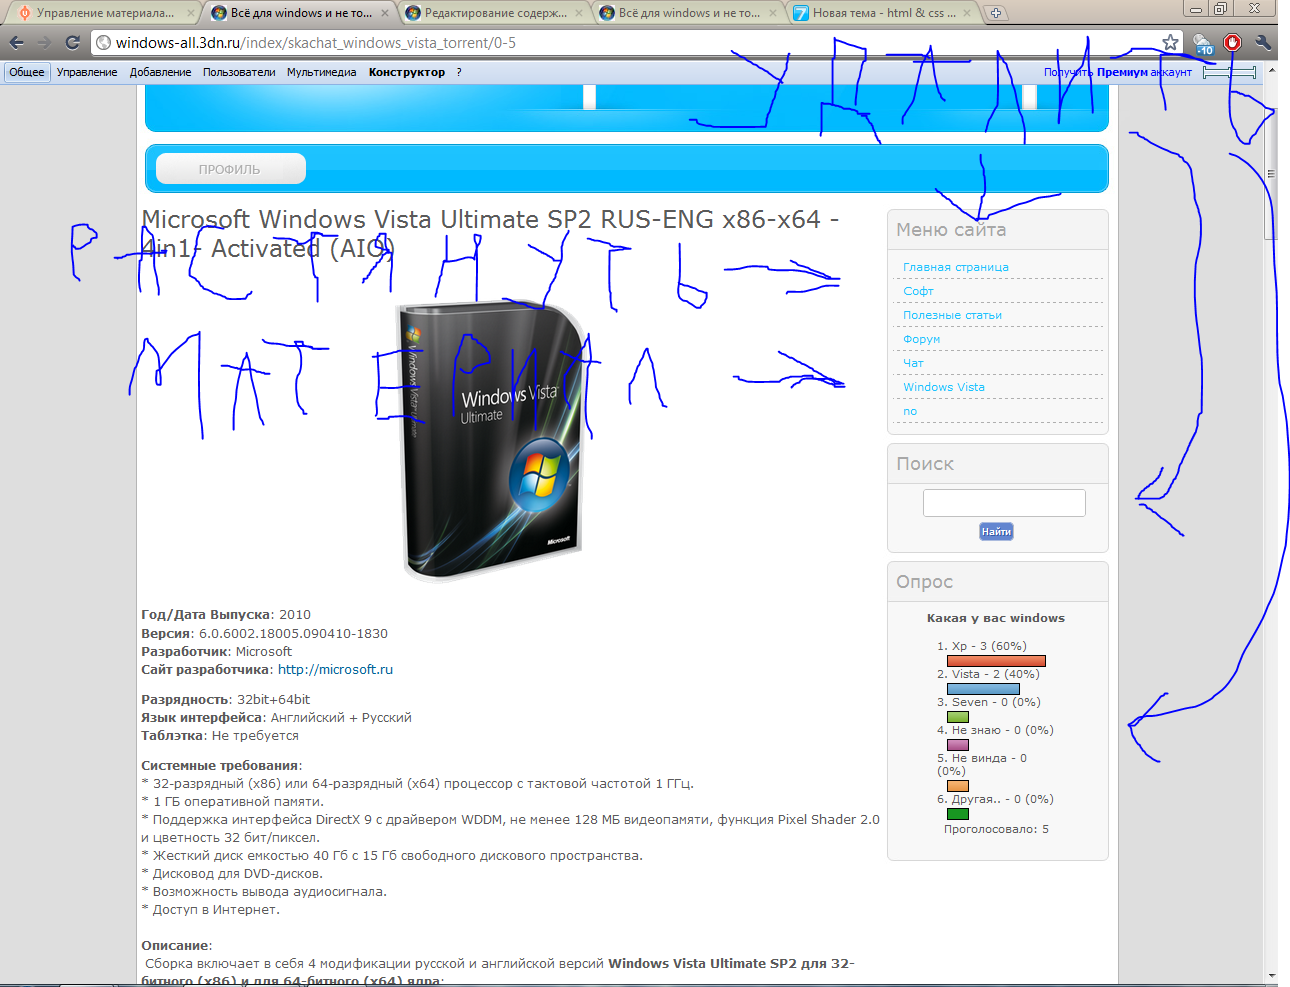Open 'Софт' in site menu

pyautogui.click(x=918, y=291)
